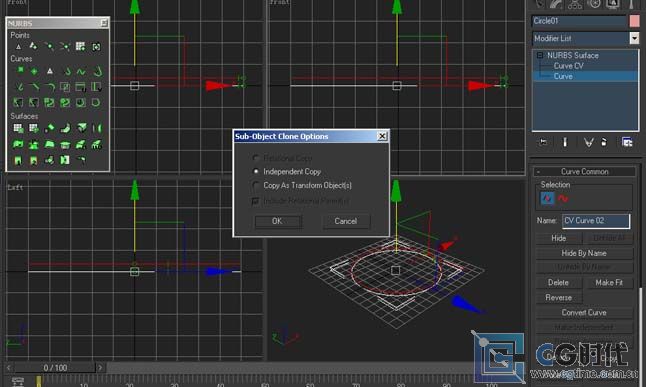The height and width of the screenshot is (387, 646).
Task: Choose the Copy As Transform Object(s) option
Action: click(256, 185)
